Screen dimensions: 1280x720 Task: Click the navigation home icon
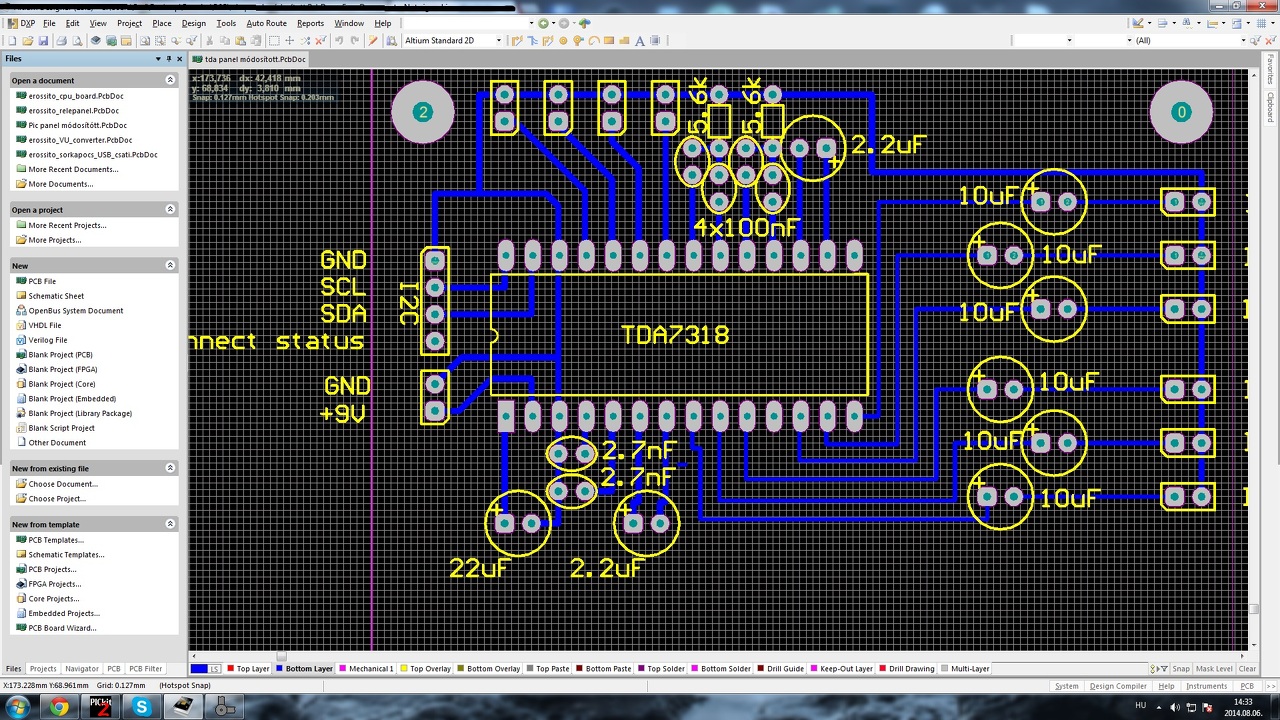point(585,23)
